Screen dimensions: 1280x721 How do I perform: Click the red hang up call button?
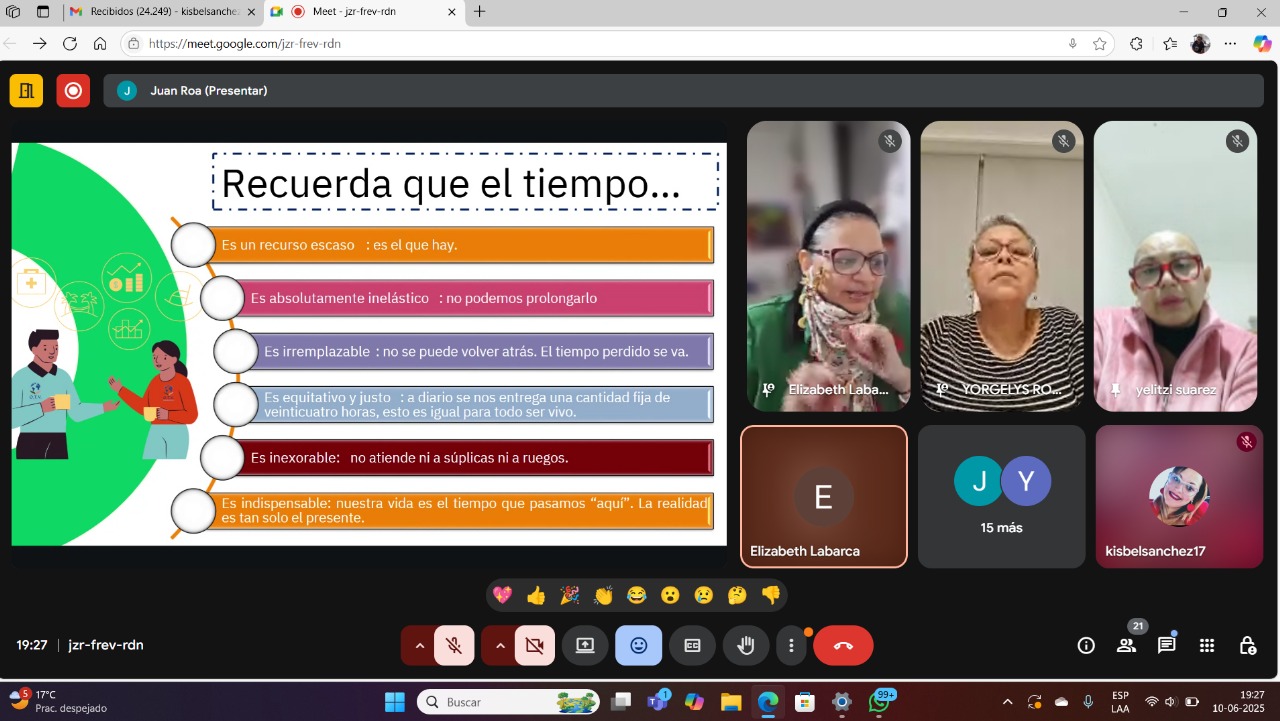[843, 646]
